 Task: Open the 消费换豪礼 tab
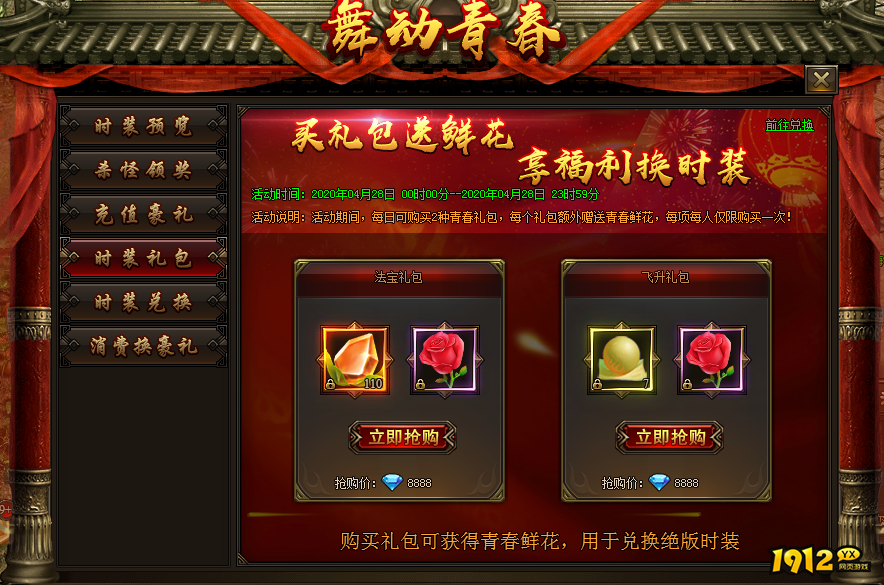(143, 345)
